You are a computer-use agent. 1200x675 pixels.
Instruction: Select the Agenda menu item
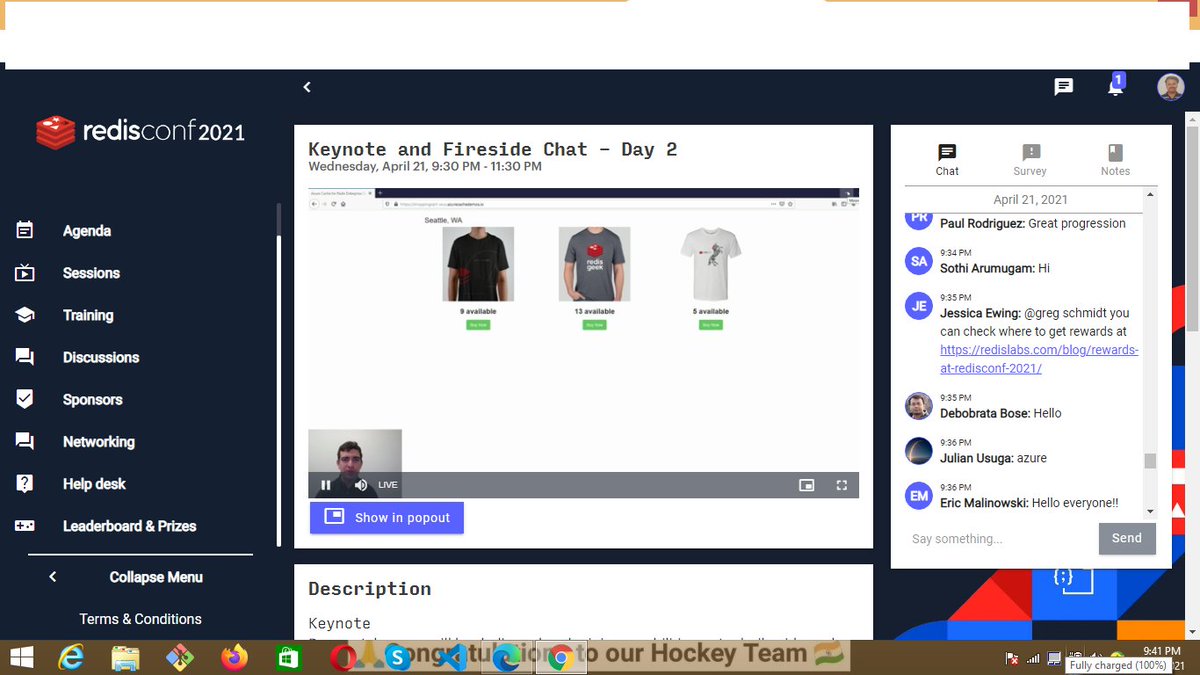tap(87, 231)
